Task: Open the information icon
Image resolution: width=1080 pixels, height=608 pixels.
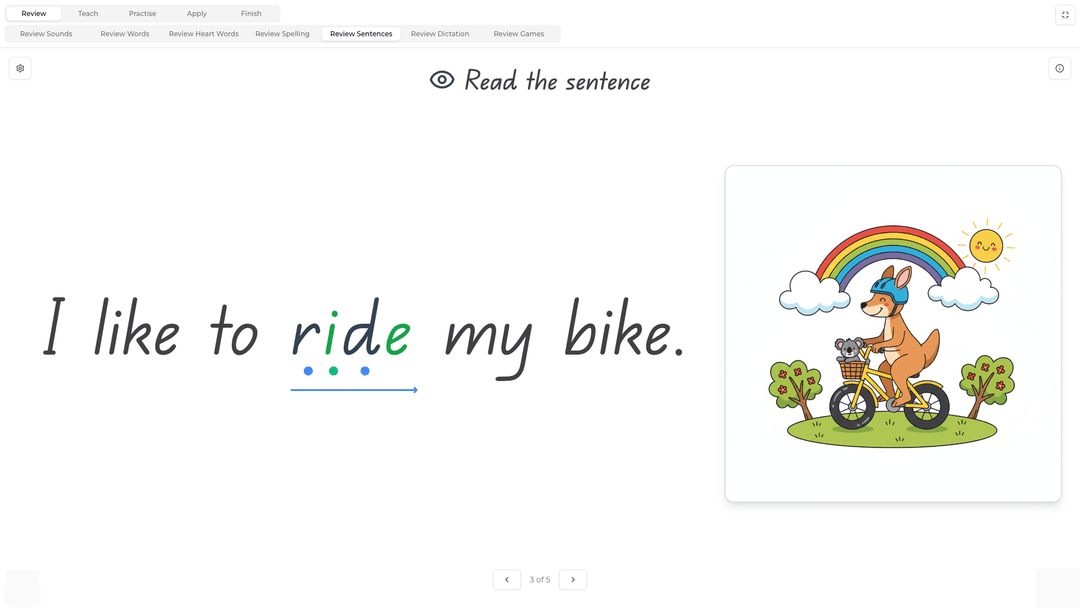Action: [x=1060, y=67]
